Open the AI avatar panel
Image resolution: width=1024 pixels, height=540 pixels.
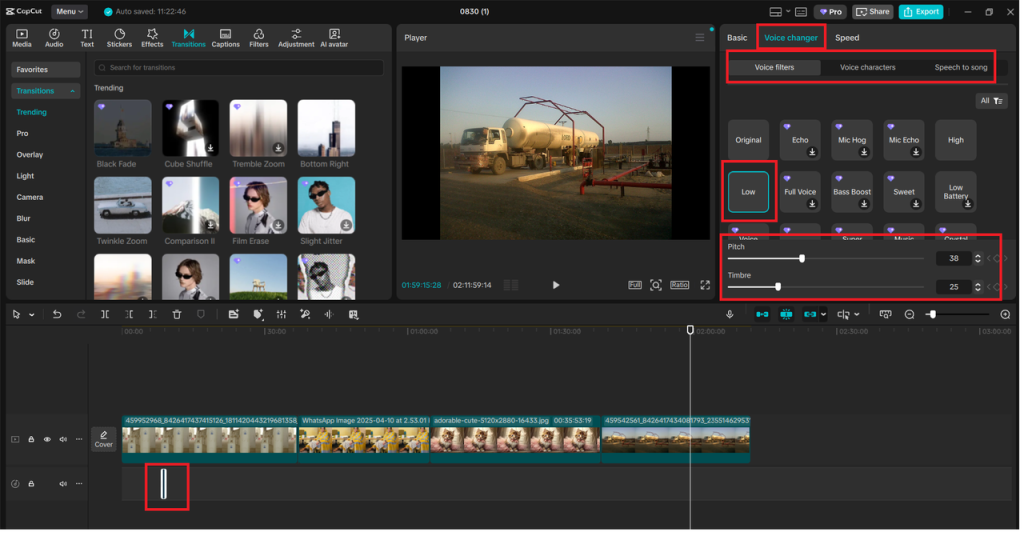[334, 38]
